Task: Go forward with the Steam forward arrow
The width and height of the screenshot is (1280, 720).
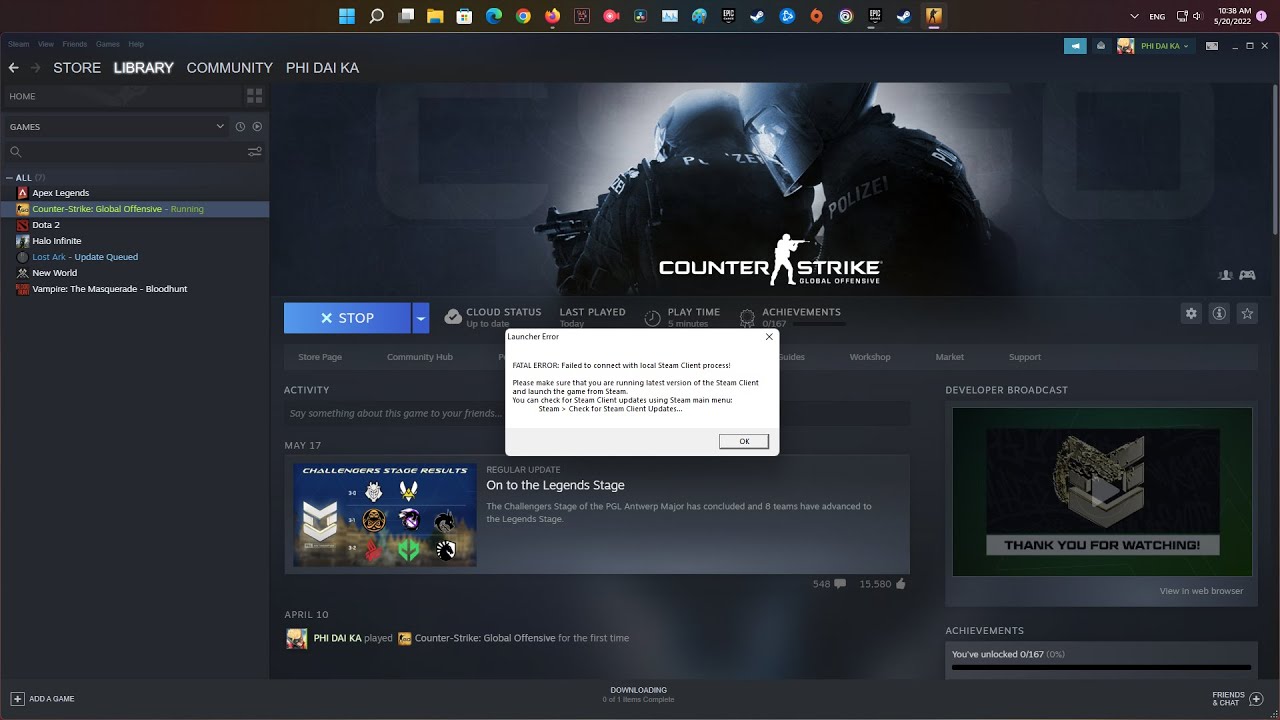Action: point(35,68)
